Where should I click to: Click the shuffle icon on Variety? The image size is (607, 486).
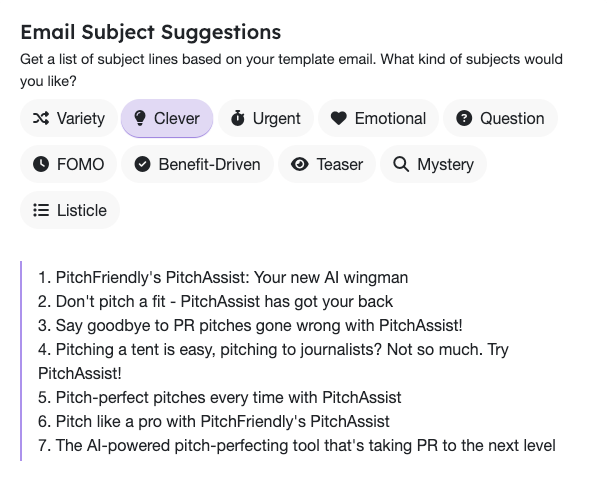click(x=40, y=118)
